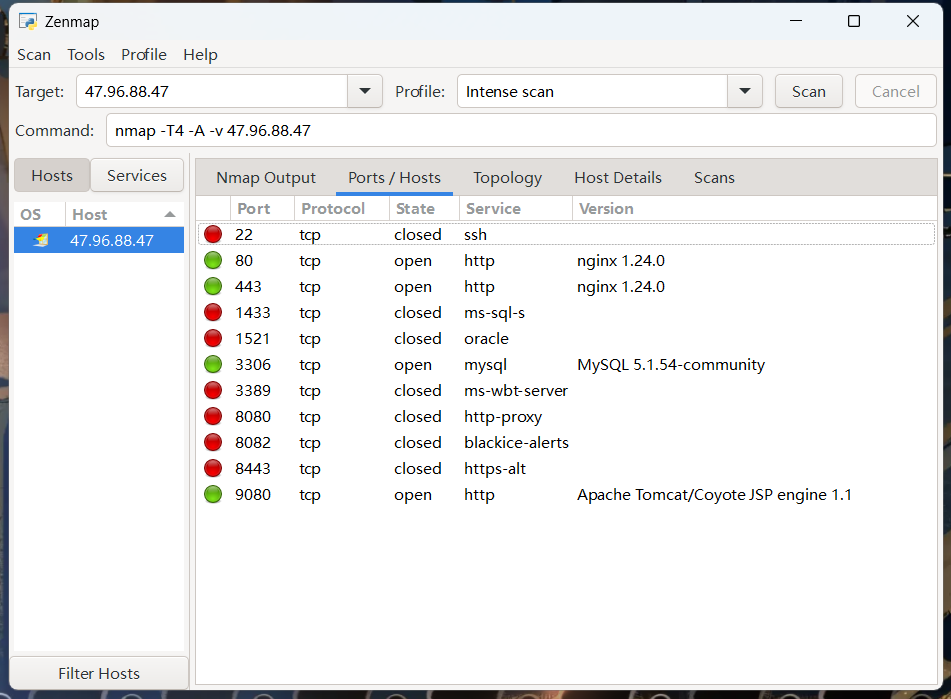
Task: Open the Scan menu
Action: click(34, 55)
